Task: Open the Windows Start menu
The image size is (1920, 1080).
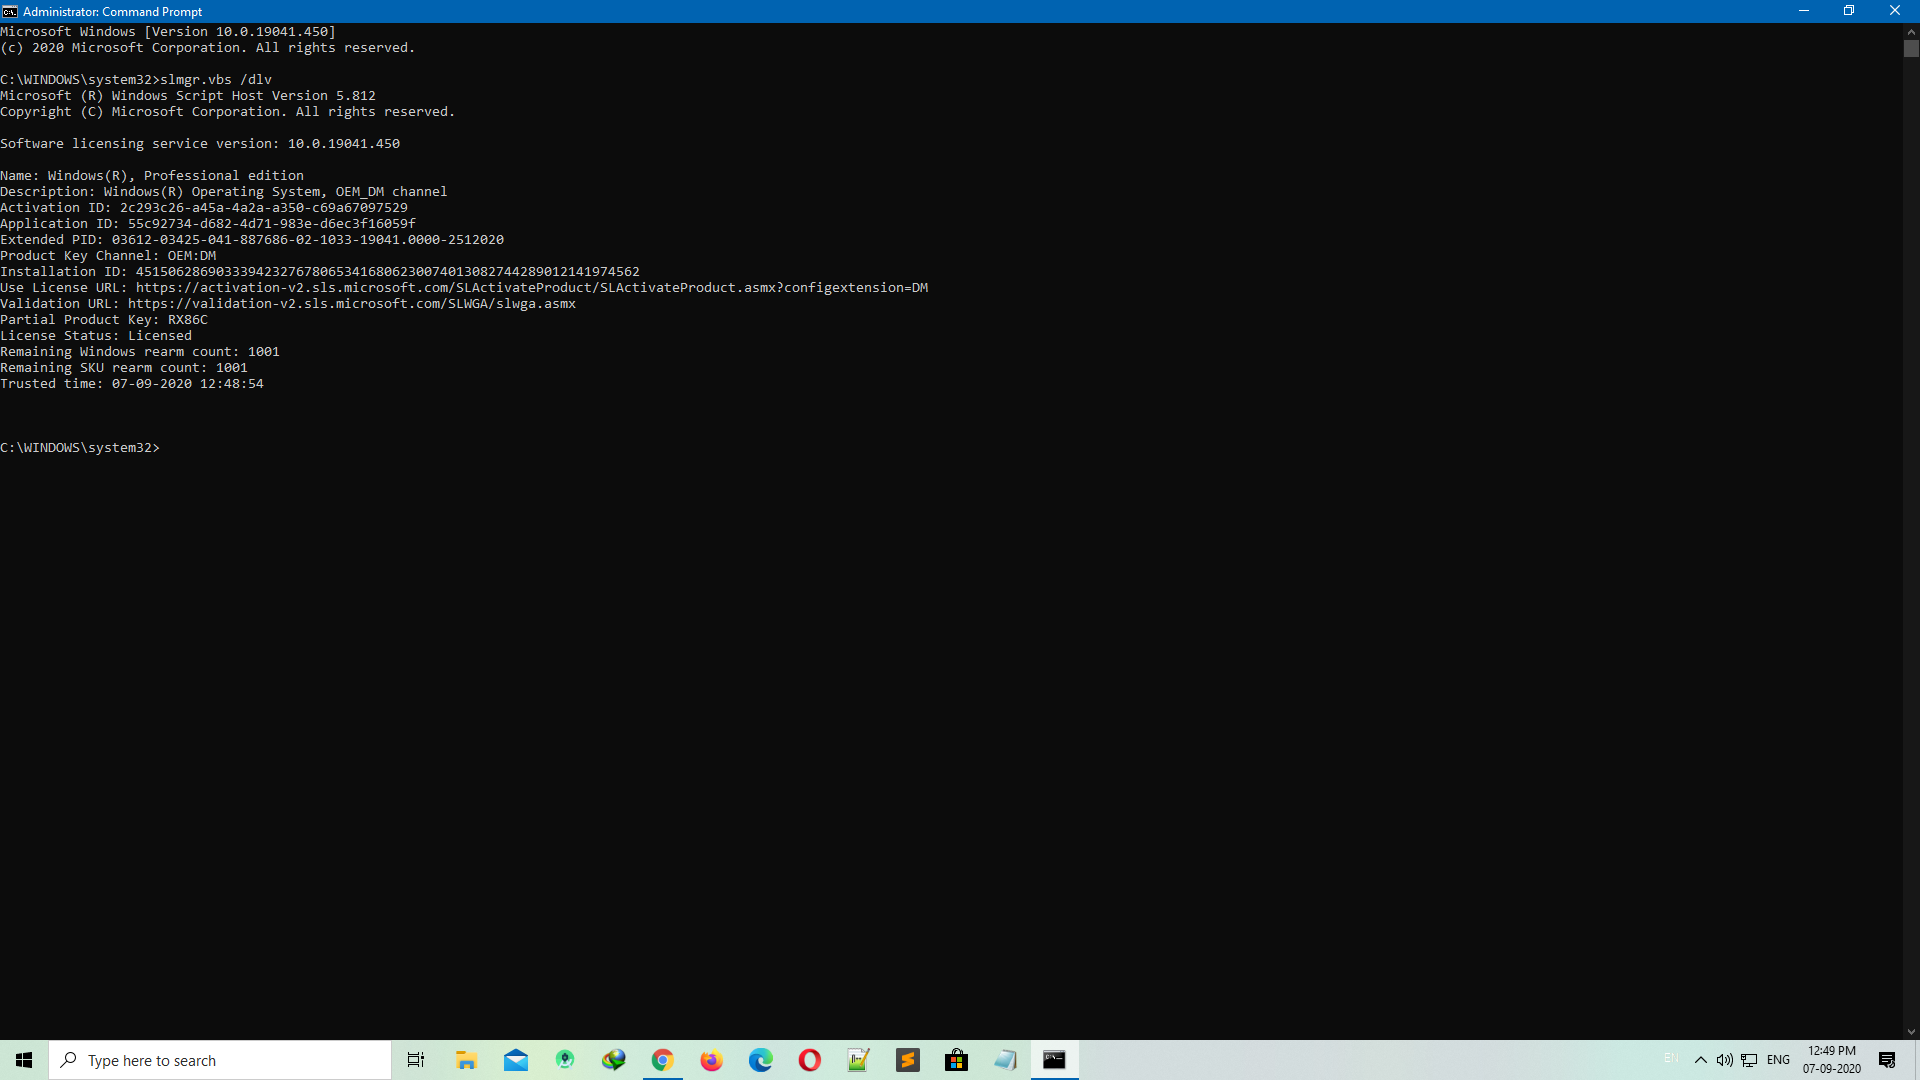Action: pos(24,1060)
